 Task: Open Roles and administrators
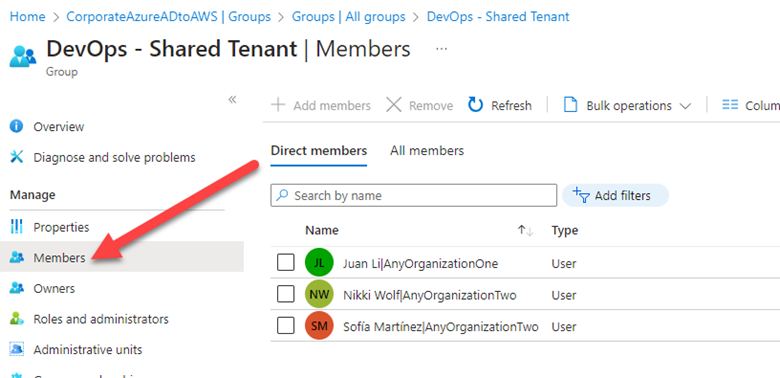(x=101, y=319)
